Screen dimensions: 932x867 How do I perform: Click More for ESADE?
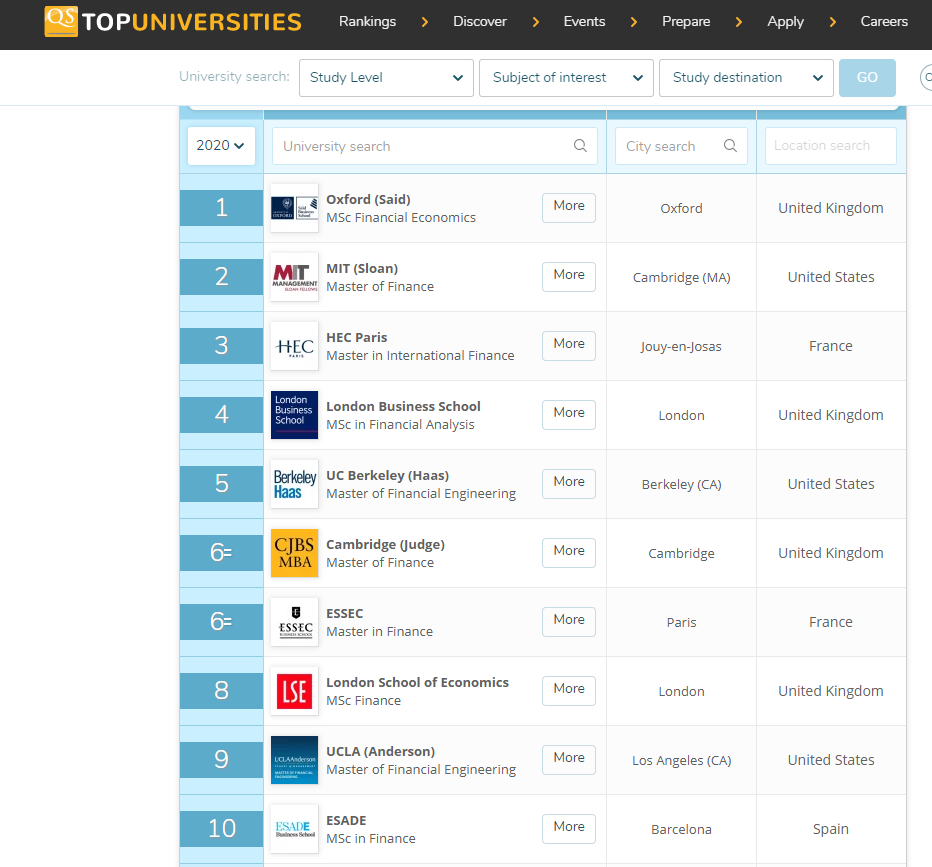[x=569, y=828]
